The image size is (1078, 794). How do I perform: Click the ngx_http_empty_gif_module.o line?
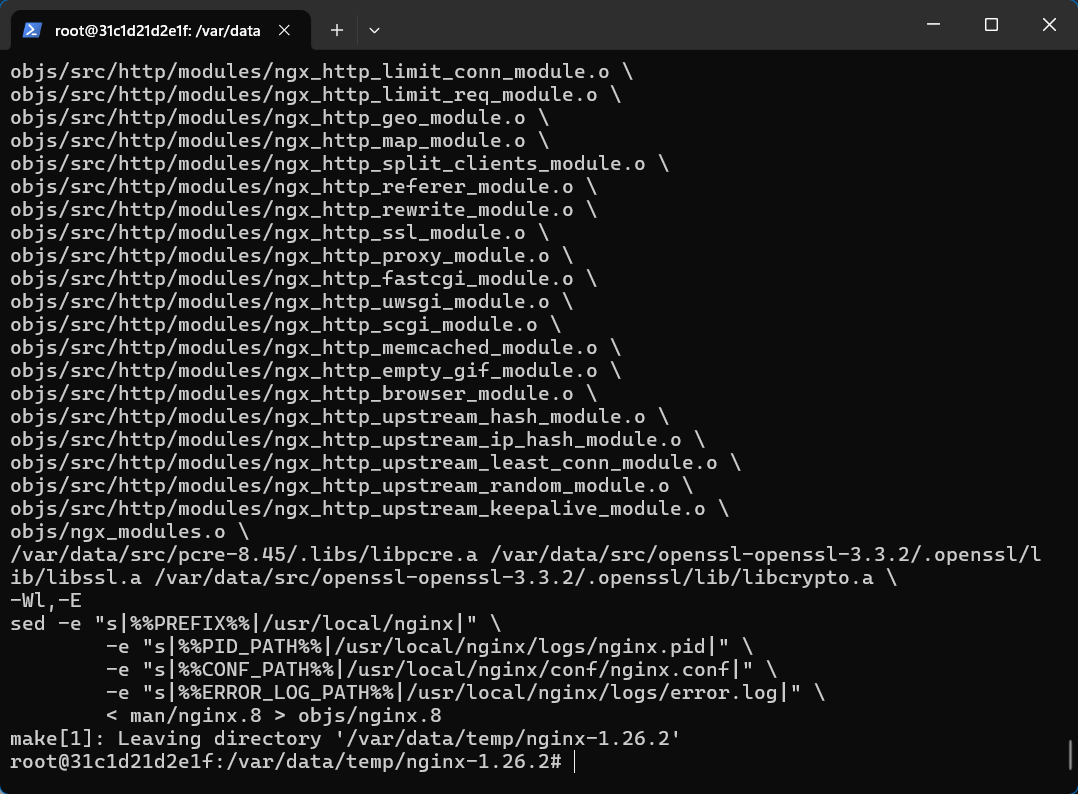point(316,371)
